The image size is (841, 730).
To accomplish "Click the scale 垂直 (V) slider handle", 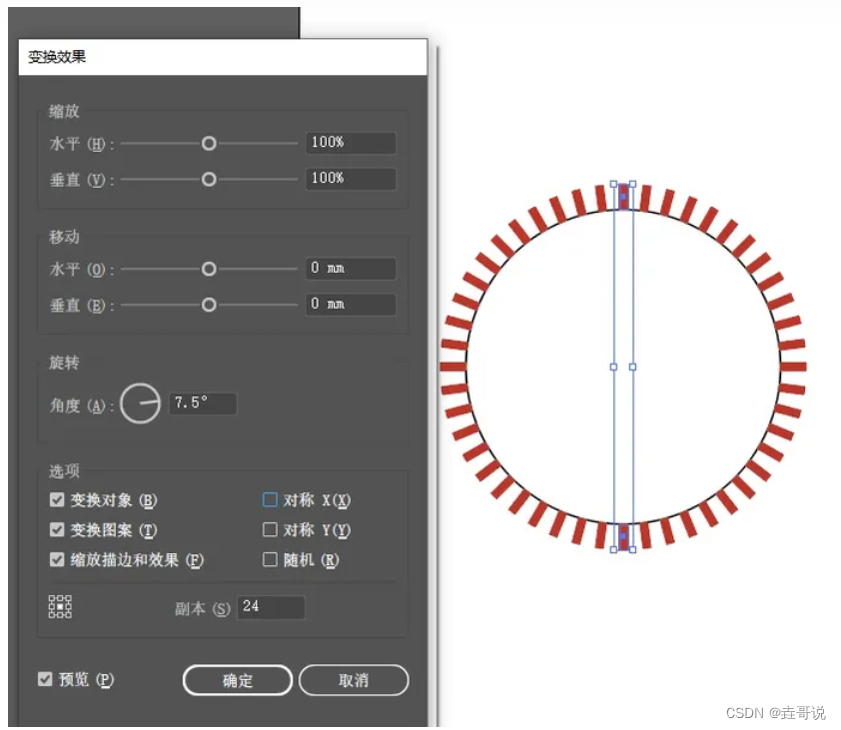I will point(209,179).
